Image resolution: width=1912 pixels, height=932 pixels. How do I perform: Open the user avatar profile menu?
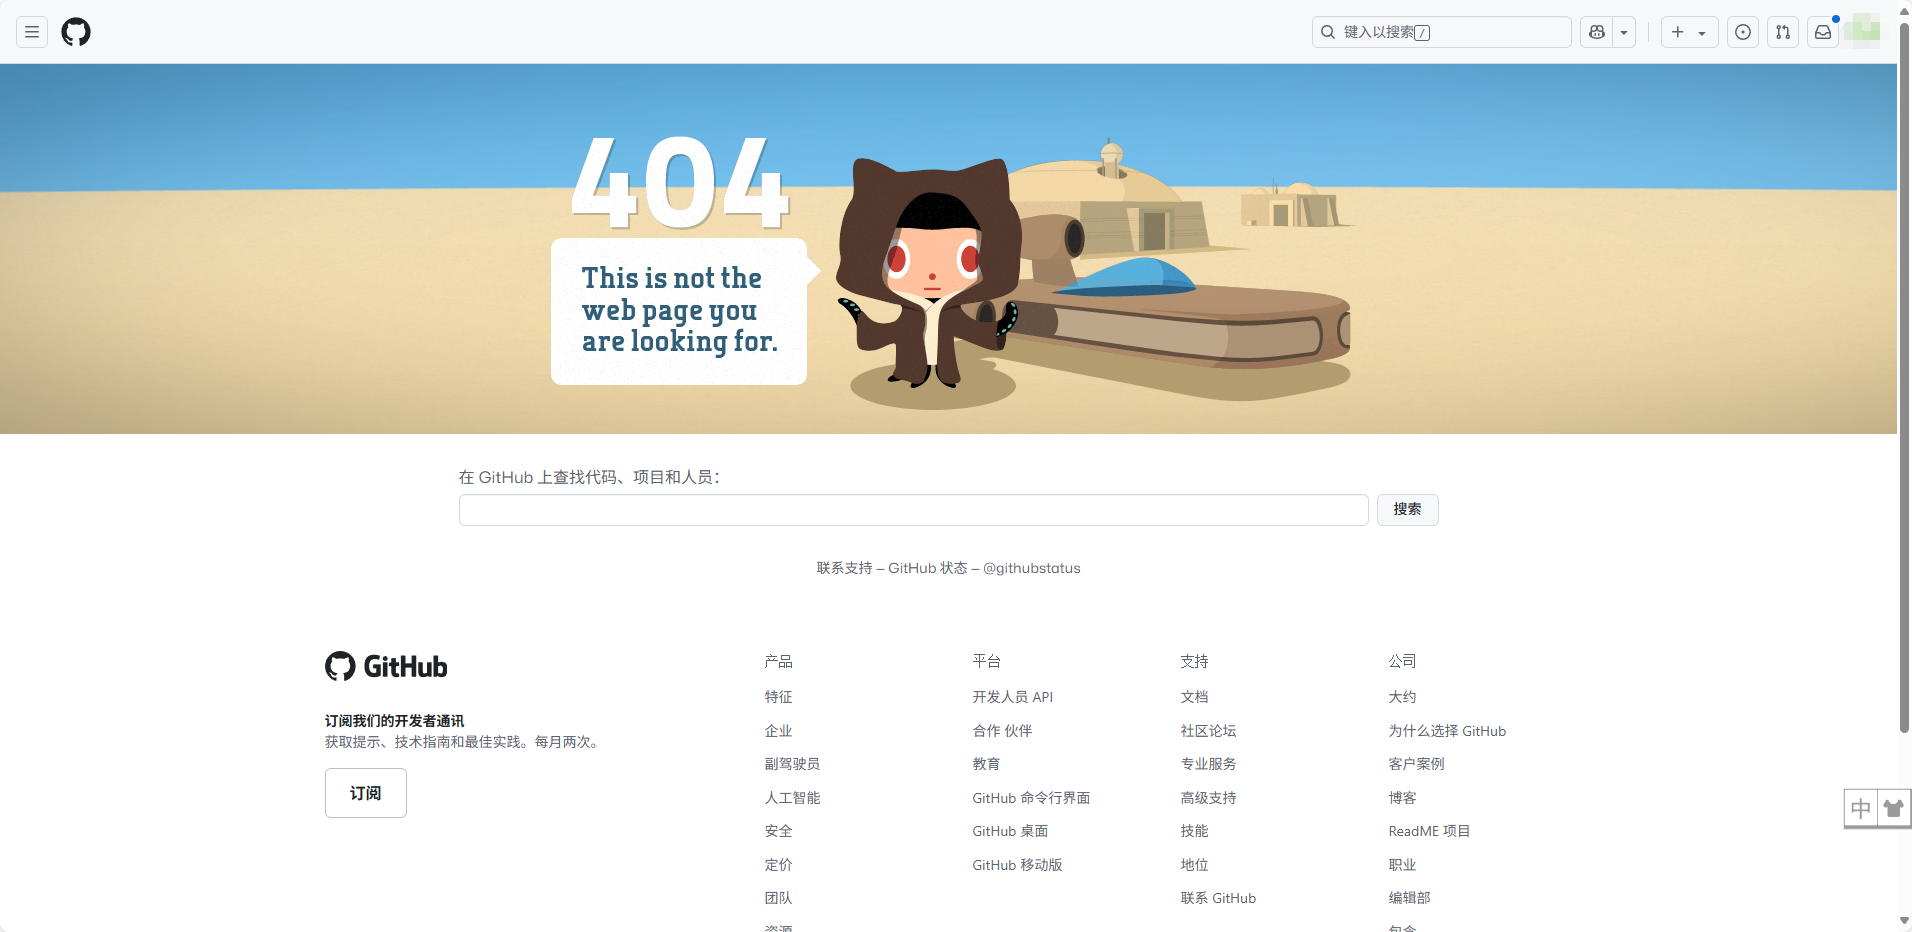pos(1862,31)
